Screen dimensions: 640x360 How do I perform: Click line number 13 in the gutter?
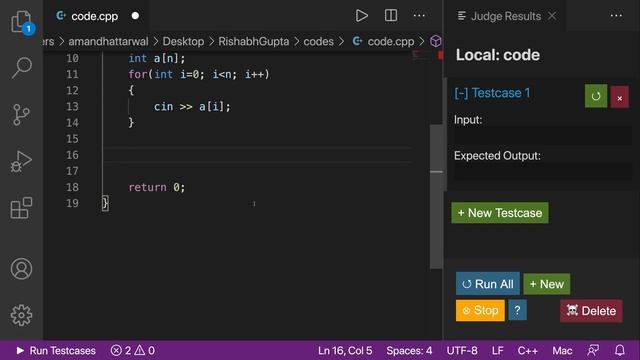[72, 107]
